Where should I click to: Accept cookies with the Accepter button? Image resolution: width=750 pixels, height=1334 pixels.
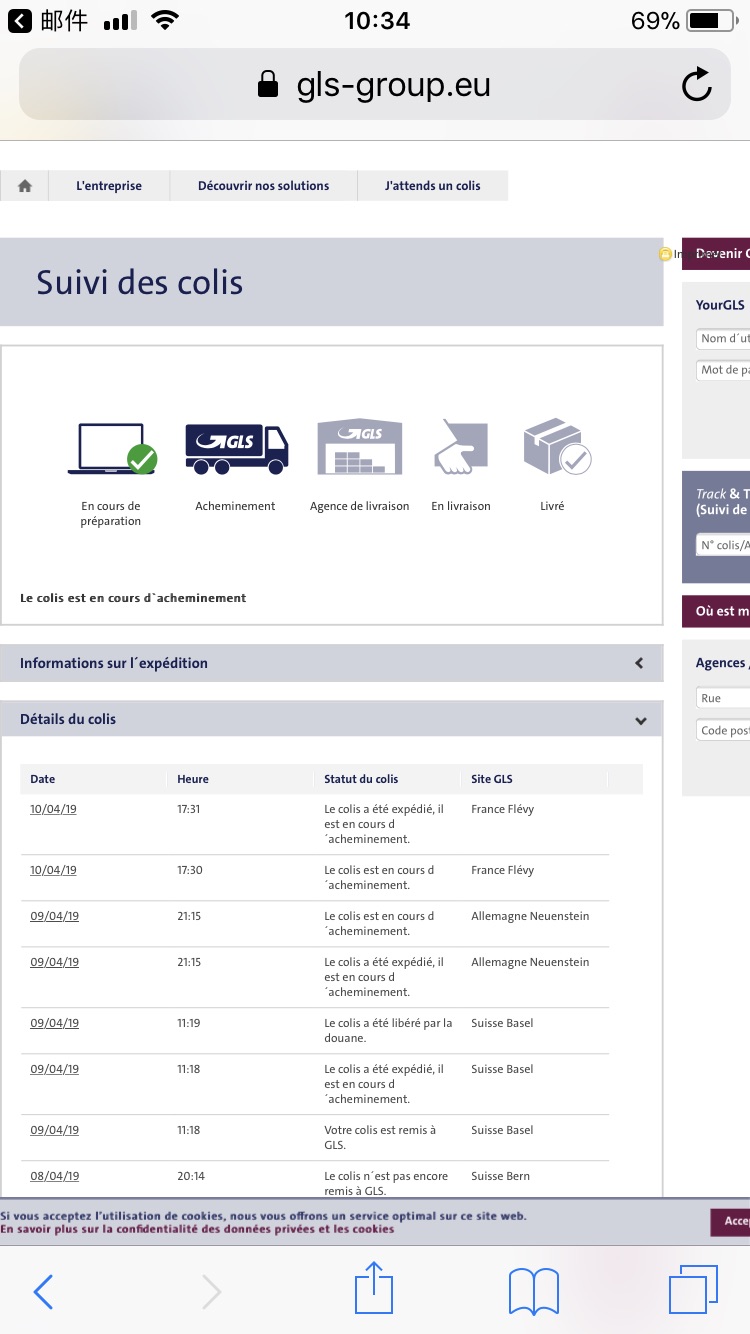(x=731, y=1221)
